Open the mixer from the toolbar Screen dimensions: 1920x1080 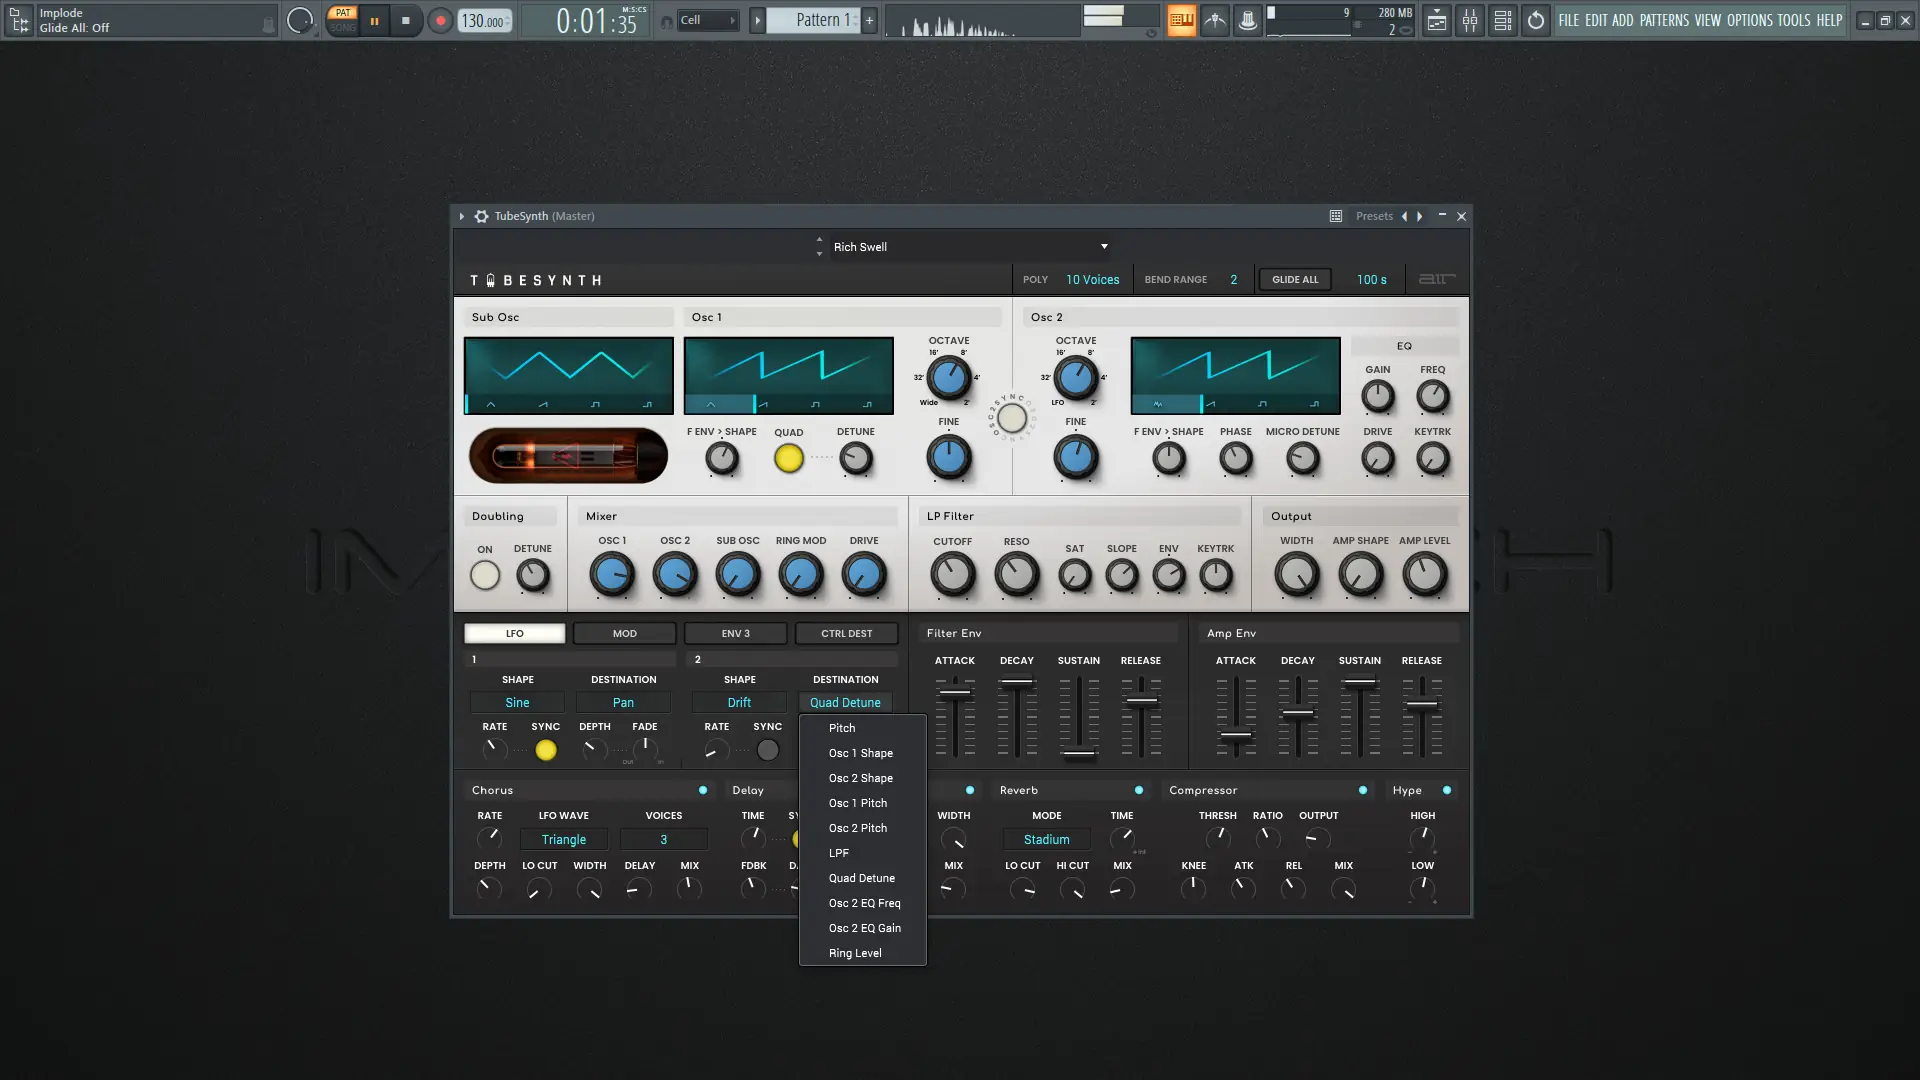pyautogui.click(x=1469, y=20)
